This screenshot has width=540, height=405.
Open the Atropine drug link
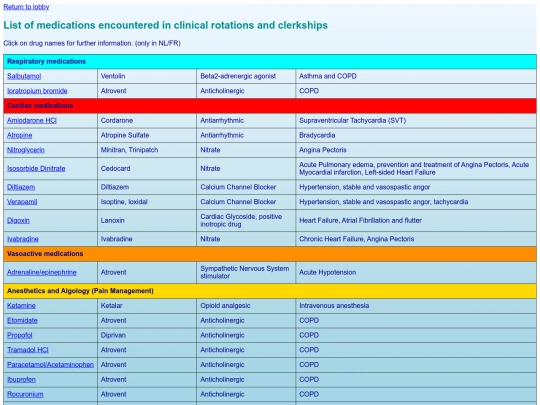(x=20, y=135)
